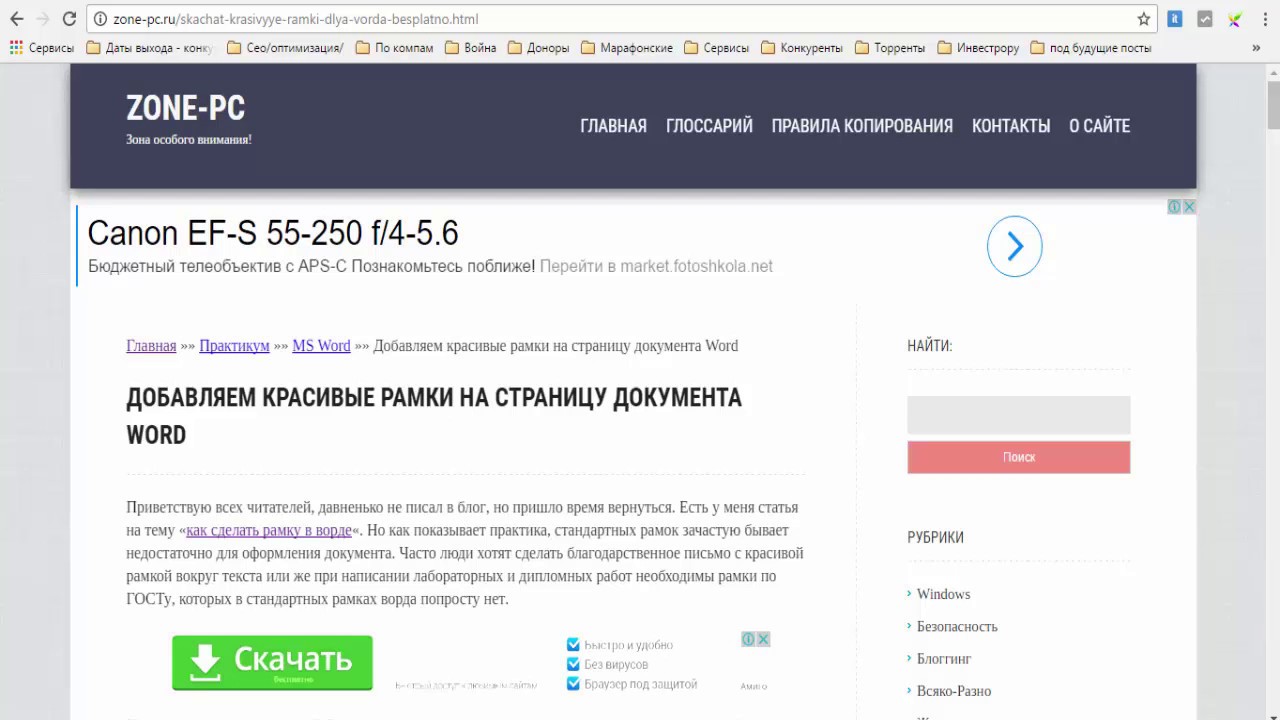Open the О САЙТЕ menu item
The height and width of the screenshot is (720, 1280).
coord(1099,126)
